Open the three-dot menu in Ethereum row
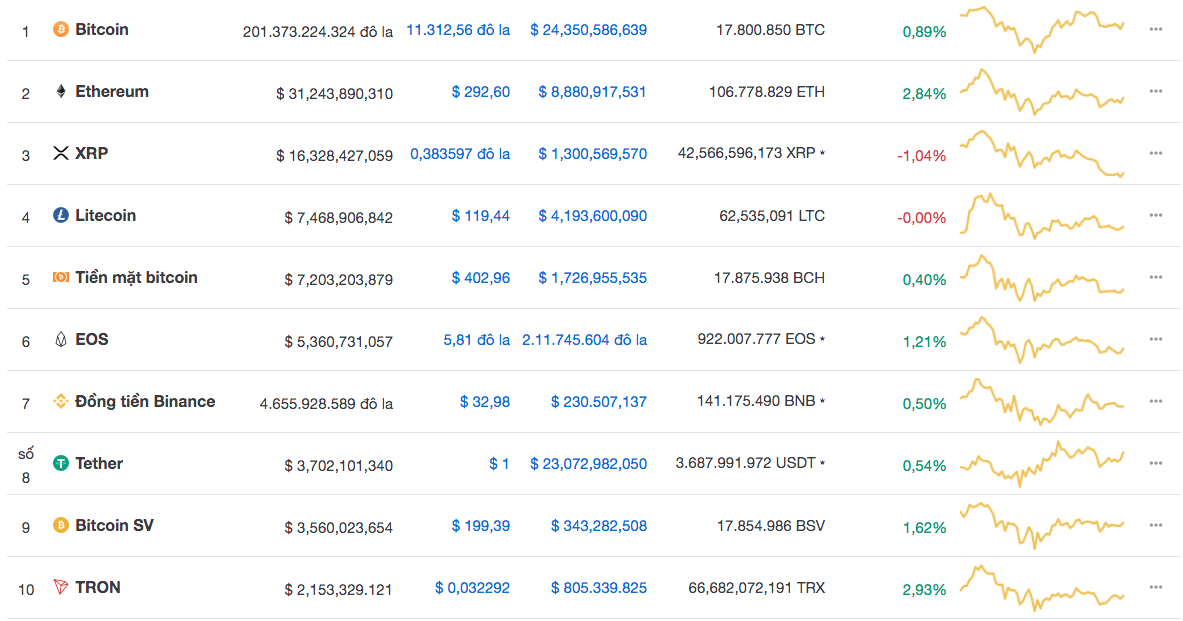 1156,92
